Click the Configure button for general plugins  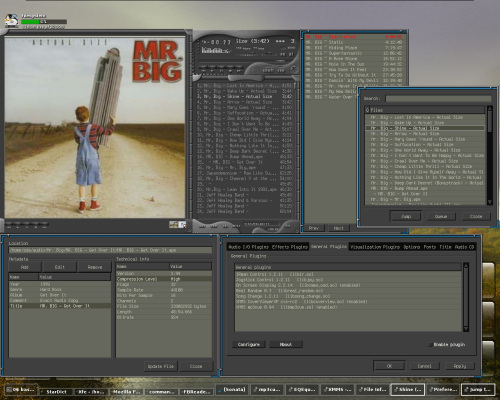pos(249,344)
